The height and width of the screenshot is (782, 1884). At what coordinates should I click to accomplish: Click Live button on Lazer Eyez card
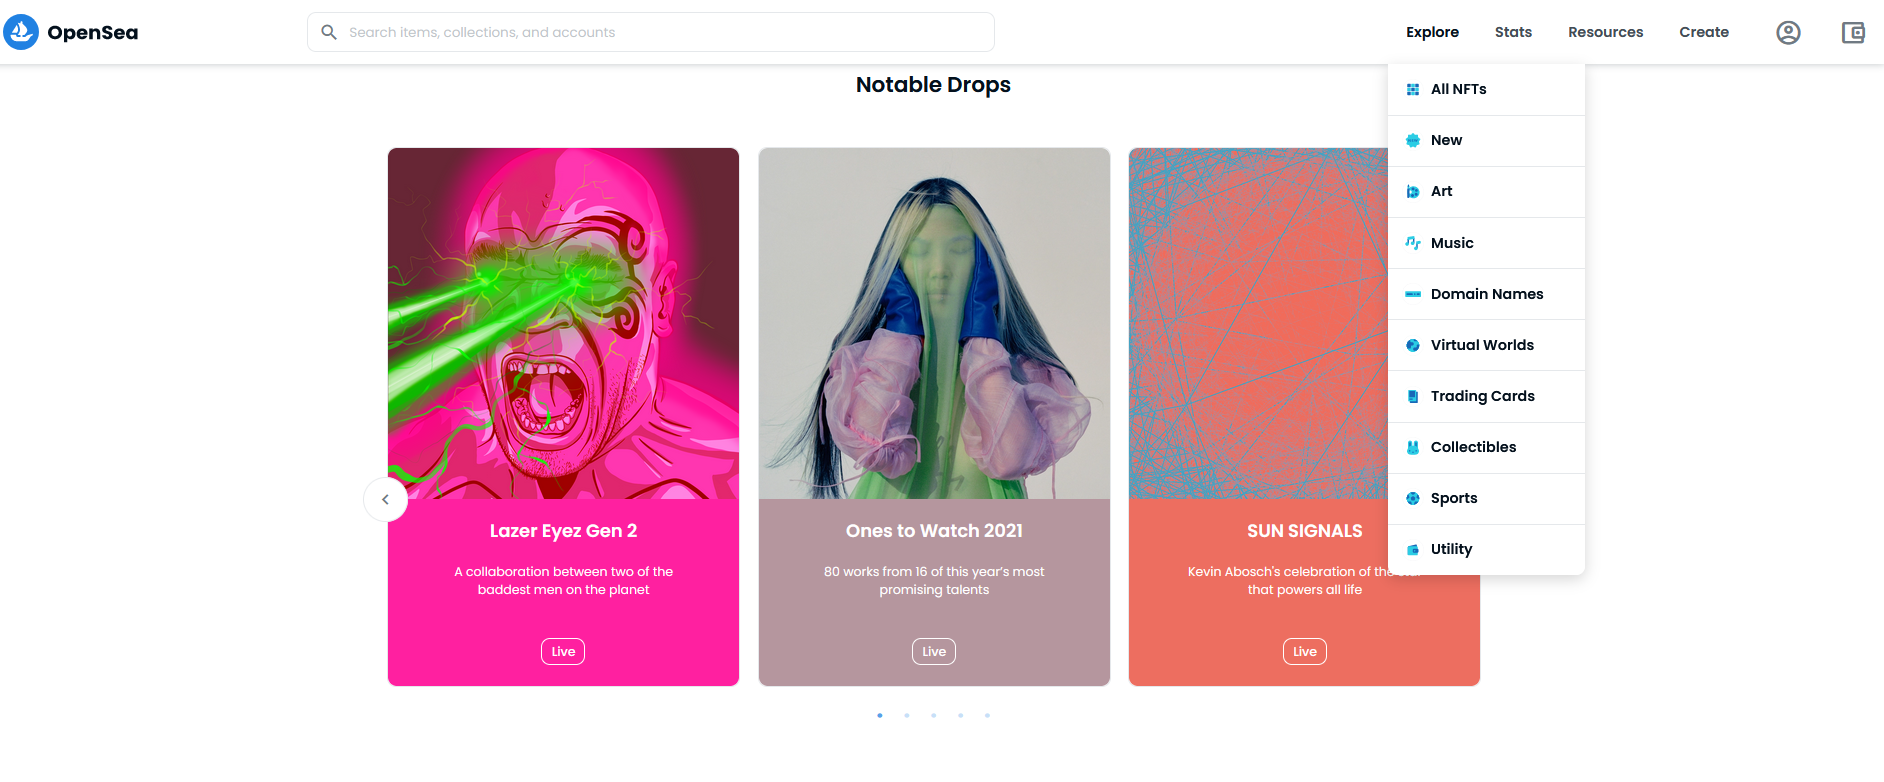563,651
